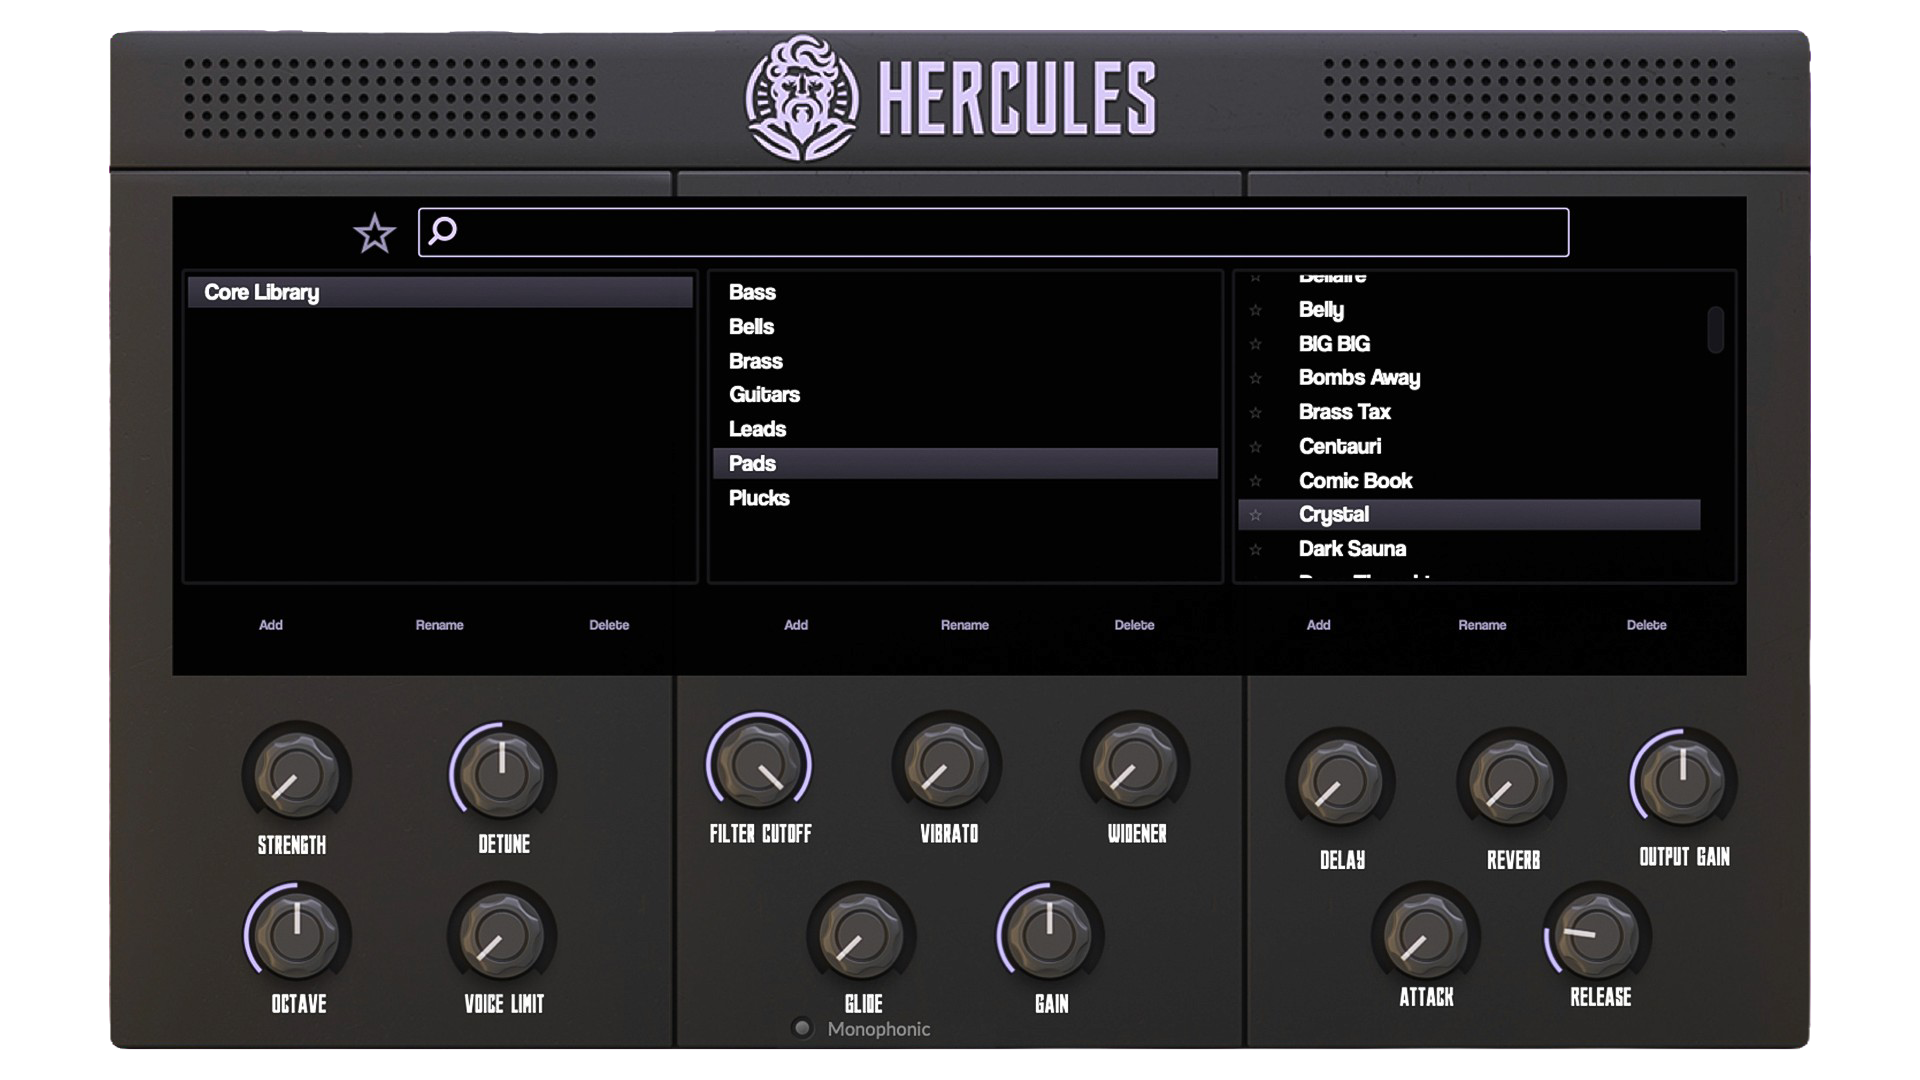Select the Plucks category
Viewport: 1920px width, 1080px height.
pos(759,498)
